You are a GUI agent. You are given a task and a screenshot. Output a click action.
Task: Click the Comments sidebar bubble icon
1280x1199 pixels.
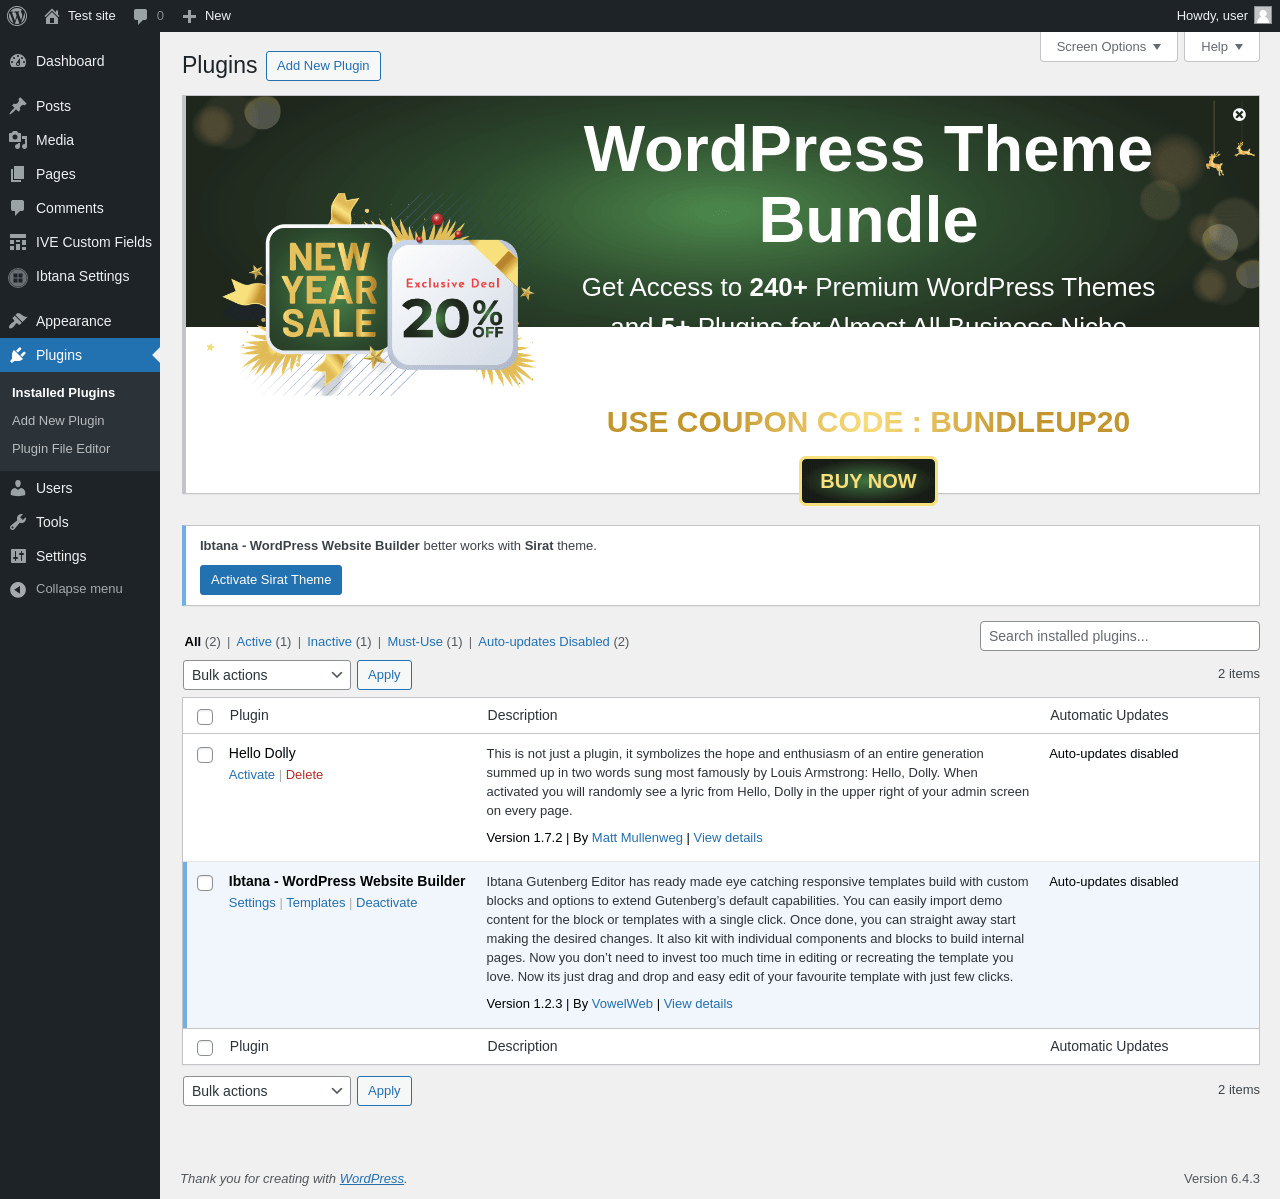[x=18, y=208]
